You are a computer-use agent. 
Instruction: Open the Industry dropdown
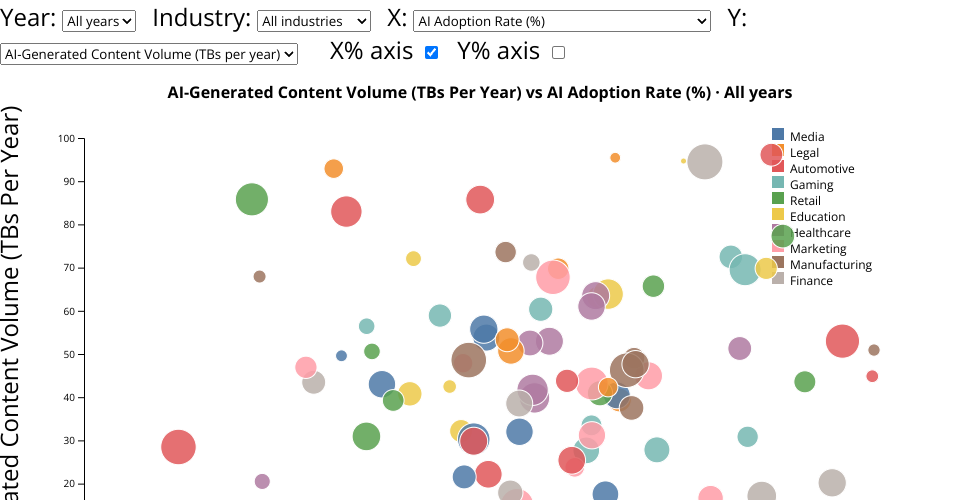tap(313, 21)
